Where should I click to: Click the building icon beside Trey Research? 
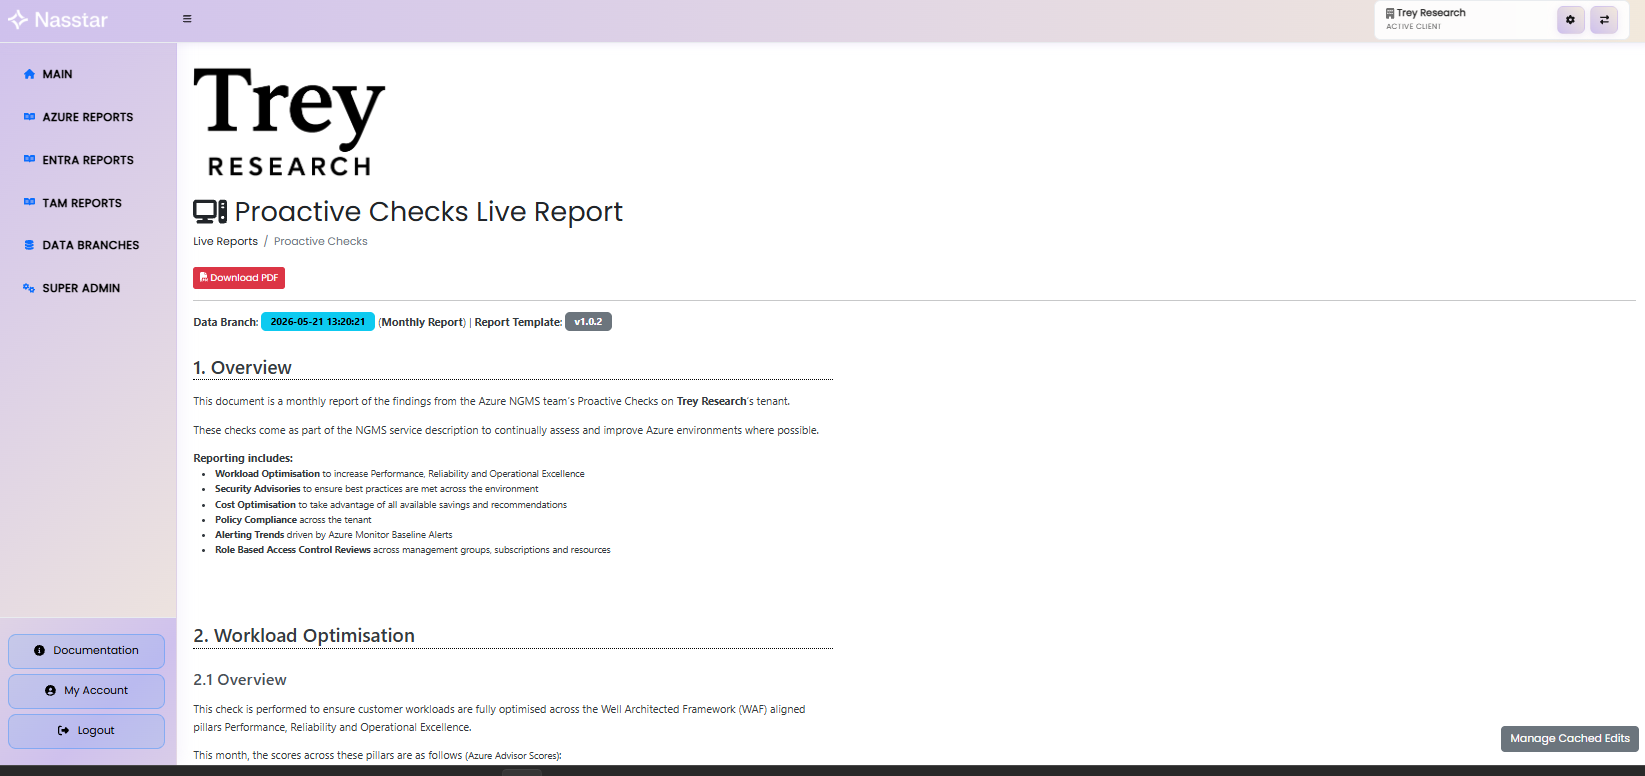(1390, 13)
